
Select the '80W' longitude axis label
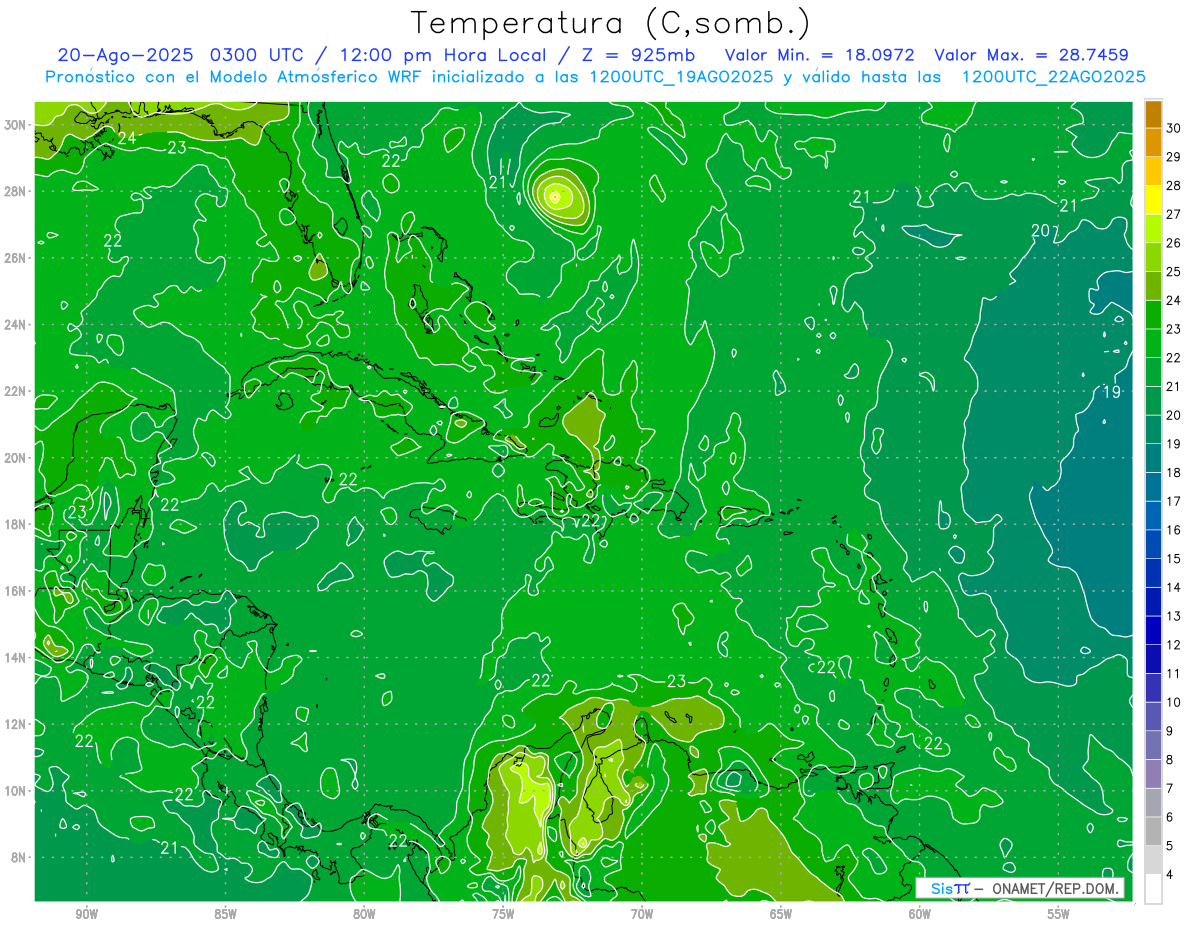click(364, 915)
